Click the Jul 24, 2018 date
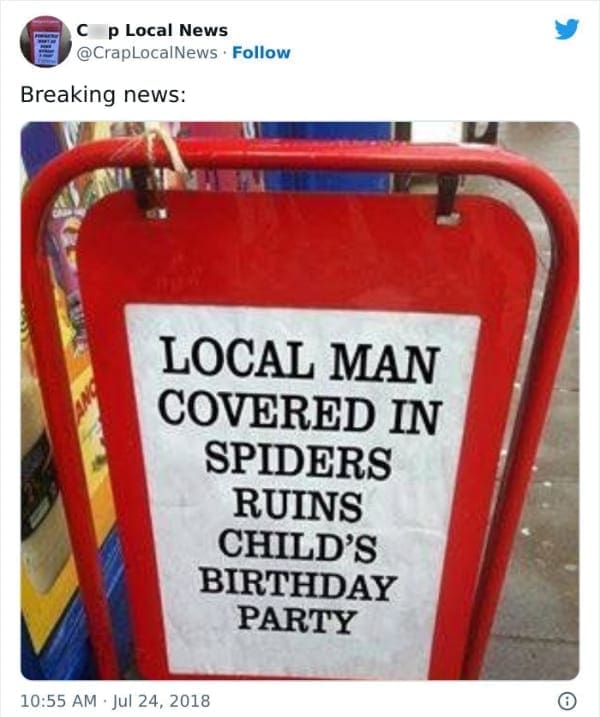This screenshot has width=600, height=717. 161,701
